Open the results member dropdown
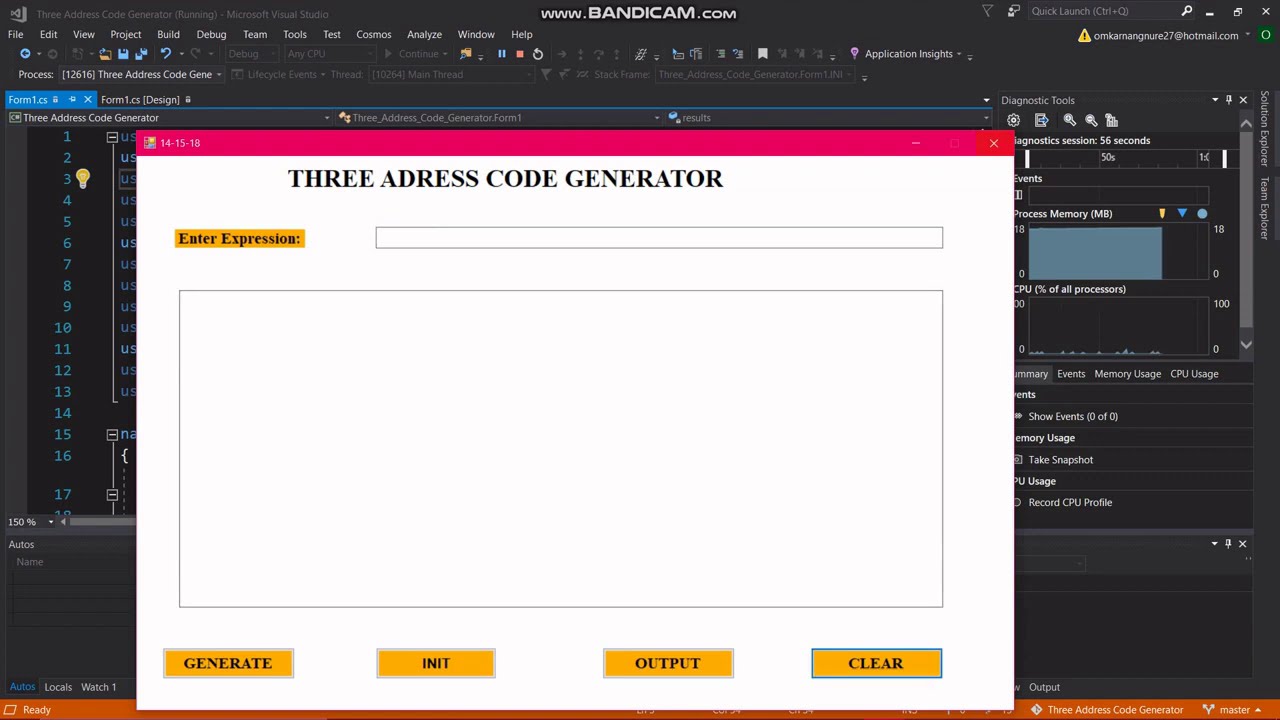The width and height of the screenshot is (1280, 720). tap(984, 118)
